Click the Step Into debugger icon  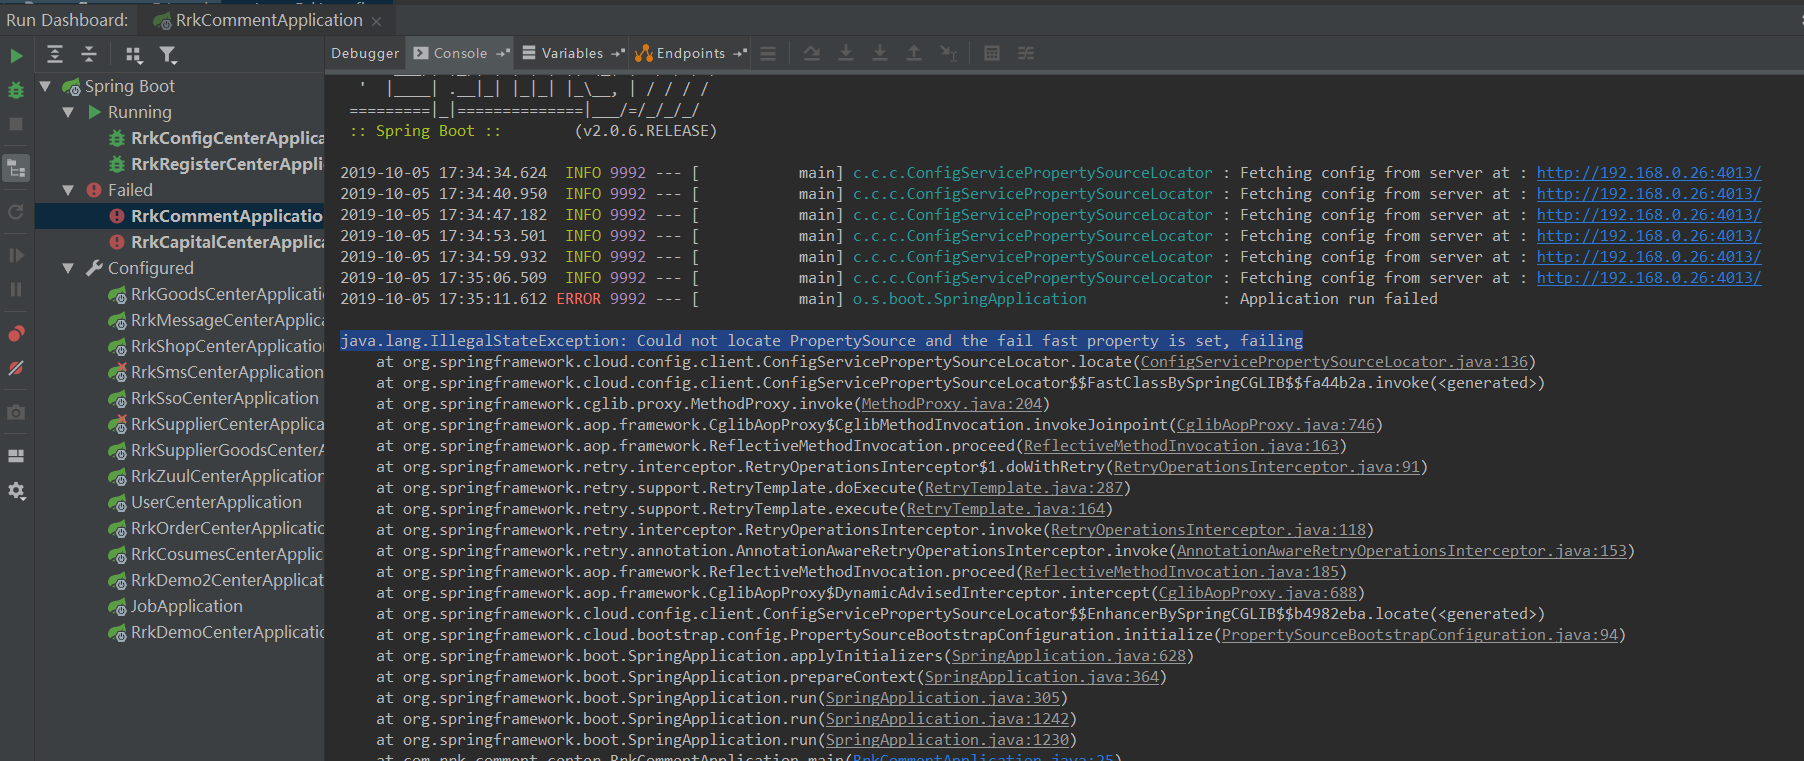click(846, 53)
